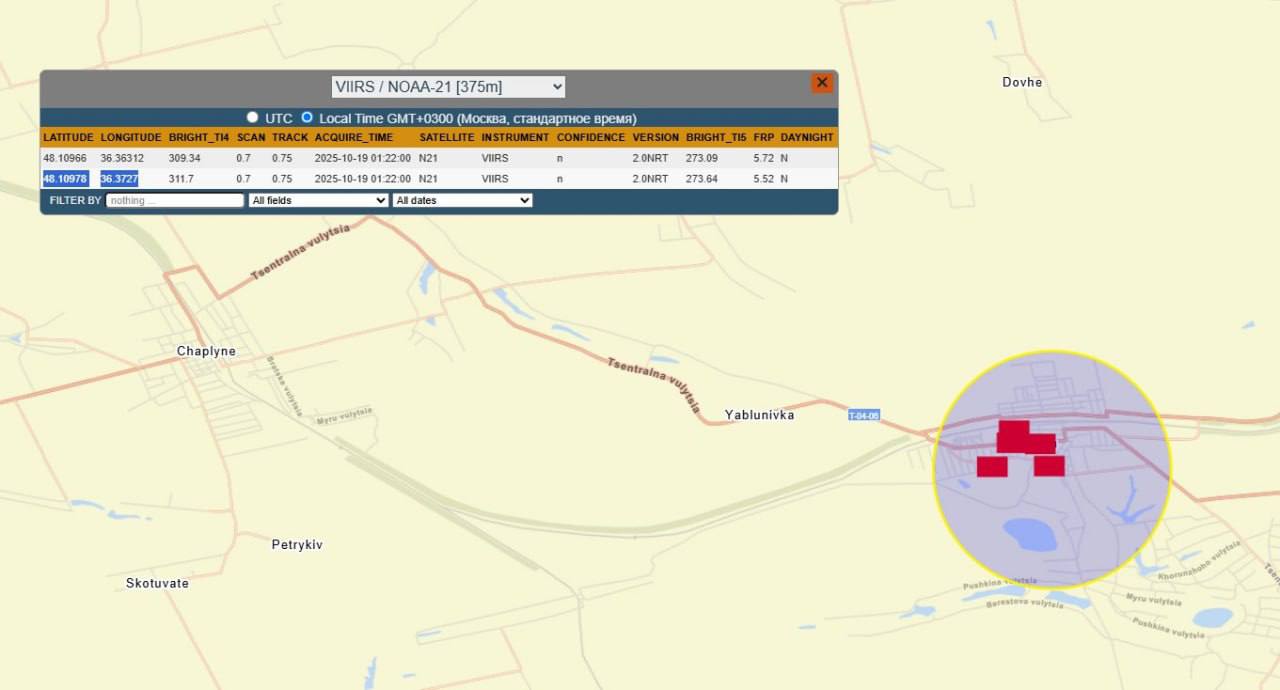Click the T-04-08 road shield on map
The image size is (1280, 690).
click(x=863, y=415)
